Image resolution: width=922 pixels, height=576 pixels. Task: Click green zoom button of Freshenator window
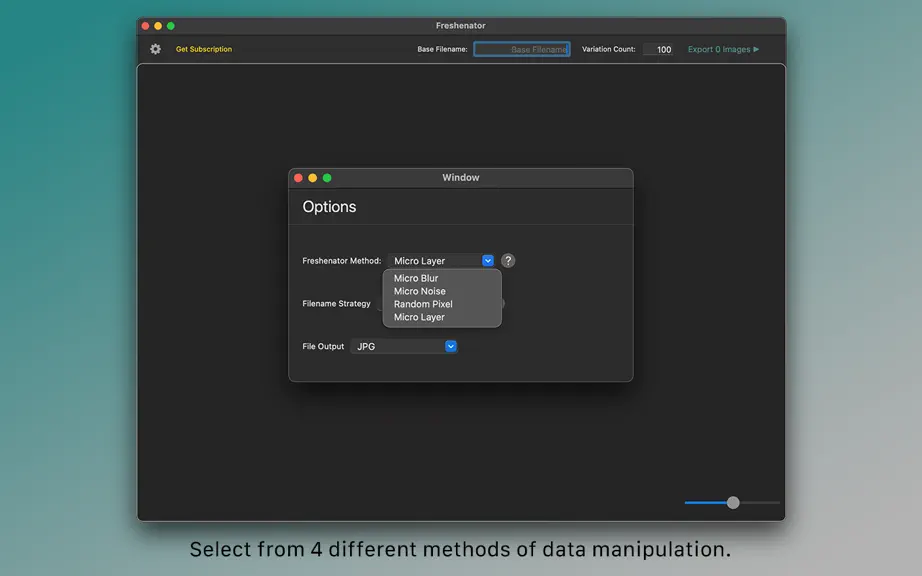click(x=171, y=26)
